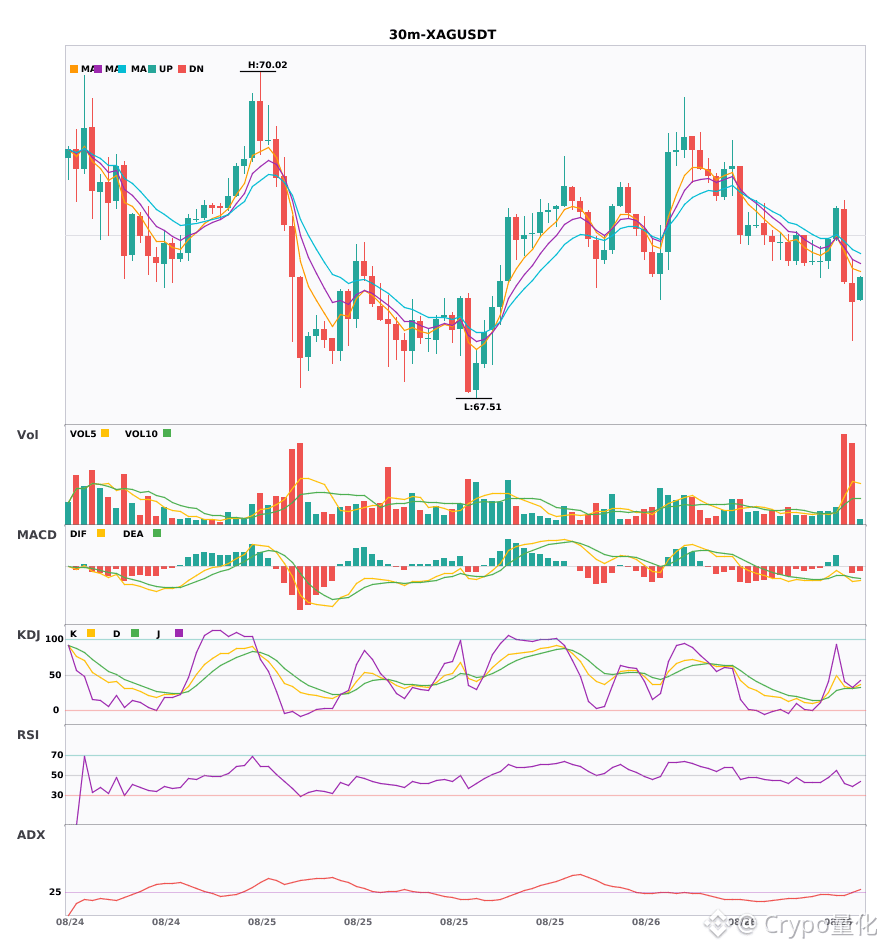Click the 25 threshold value in ADX panel
This screenshot has height=950, width=885.
coord(55,892)
